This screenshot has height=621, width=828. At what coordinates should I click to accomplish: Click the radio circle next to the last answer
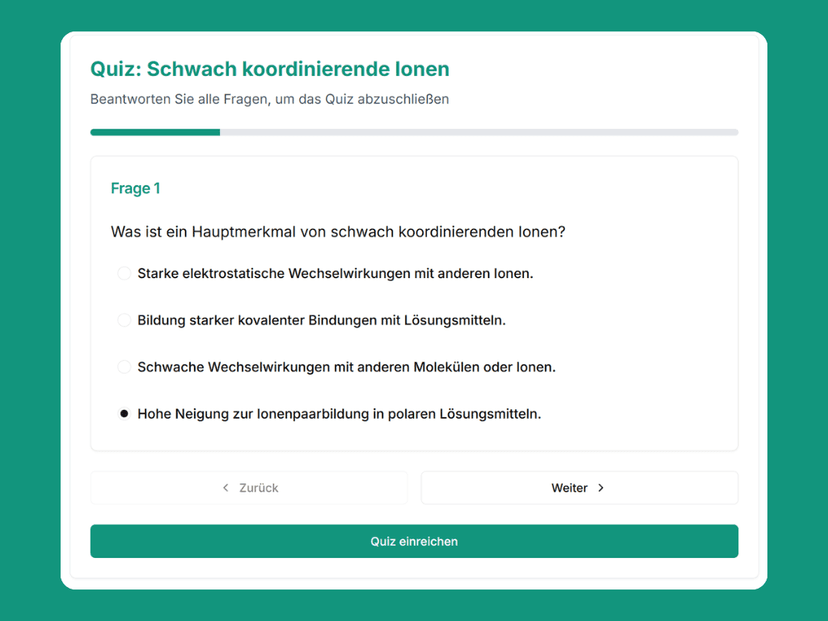pyautogui.click(x=123, y=413)
